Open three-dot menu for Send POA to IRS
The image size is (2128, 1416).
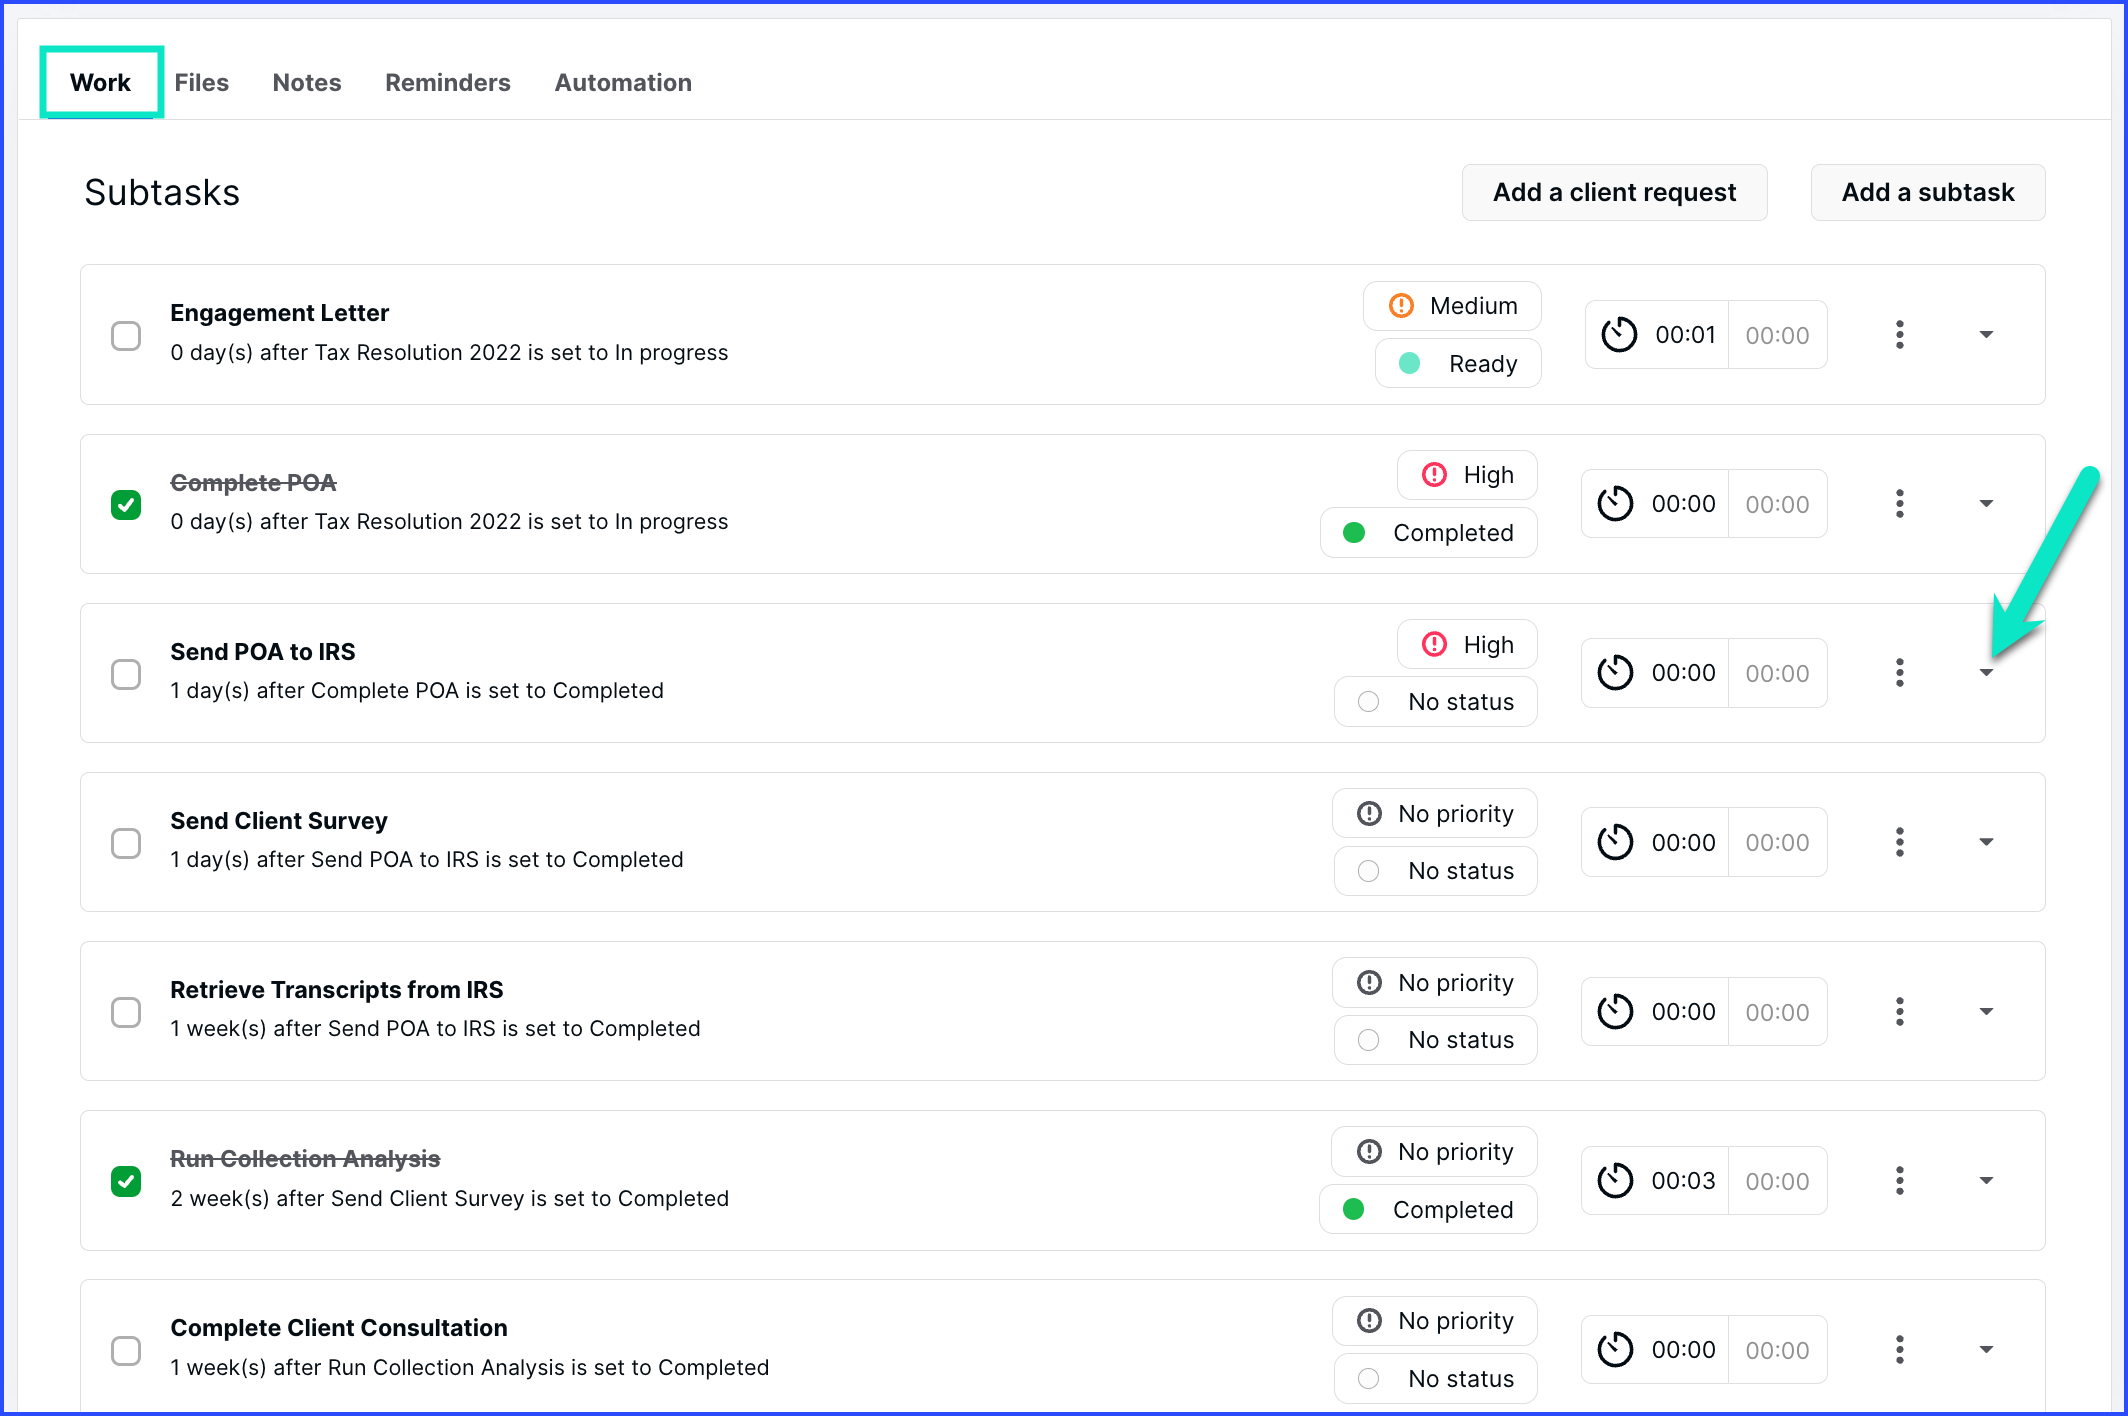click(1900, 673)
